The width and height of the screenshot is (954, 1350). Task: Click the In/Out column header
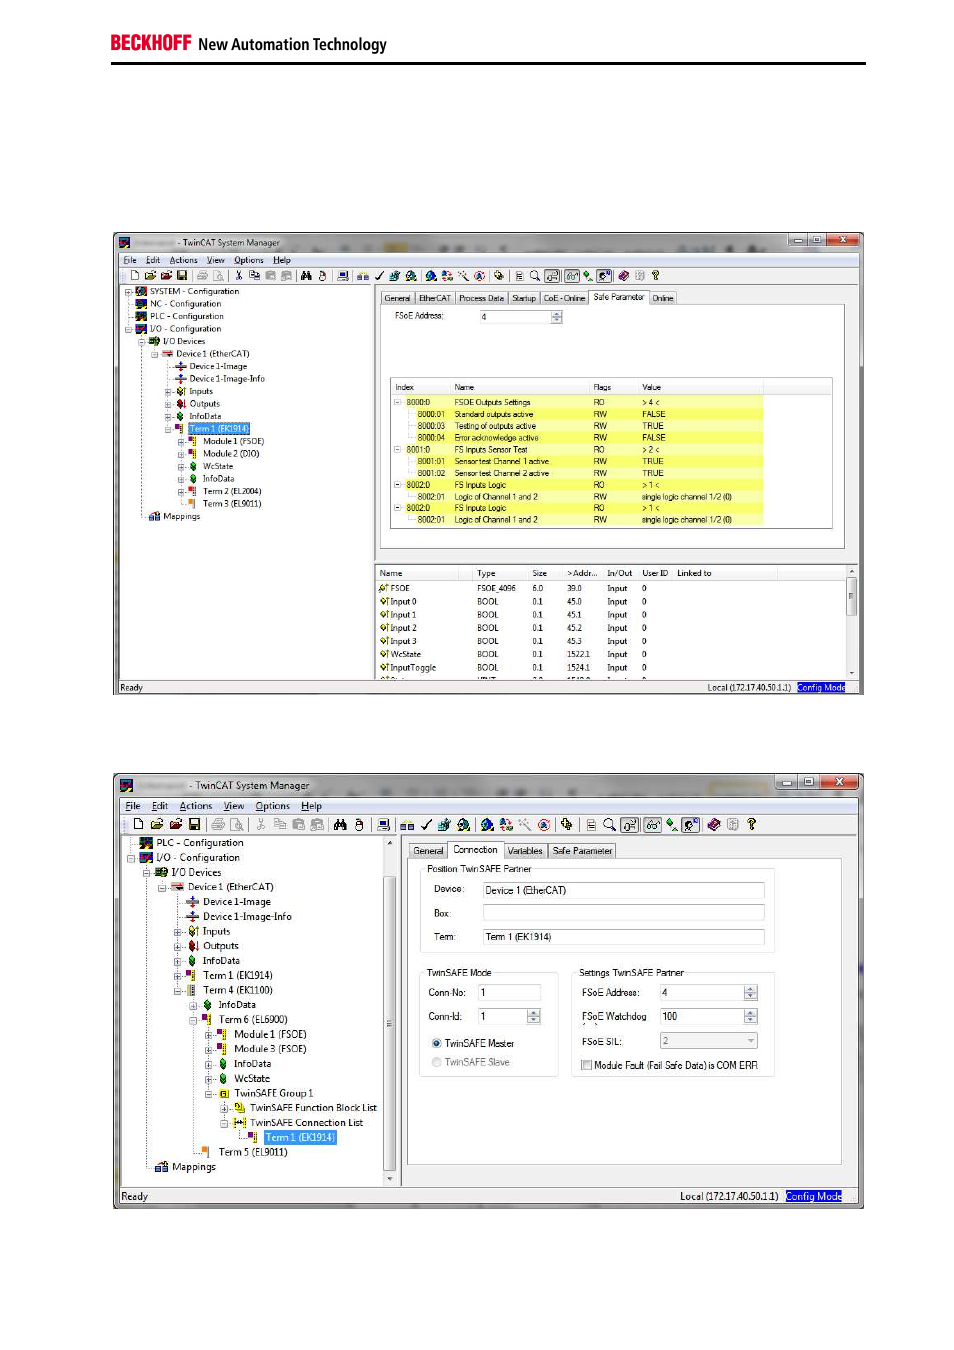[619, 573]
